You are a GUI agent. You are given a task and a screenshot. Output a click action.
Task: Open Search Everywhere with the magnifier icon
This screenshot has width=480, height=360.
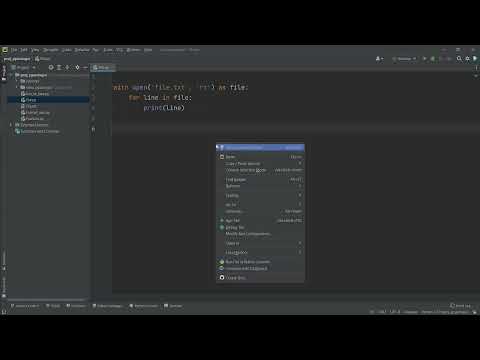459,59
